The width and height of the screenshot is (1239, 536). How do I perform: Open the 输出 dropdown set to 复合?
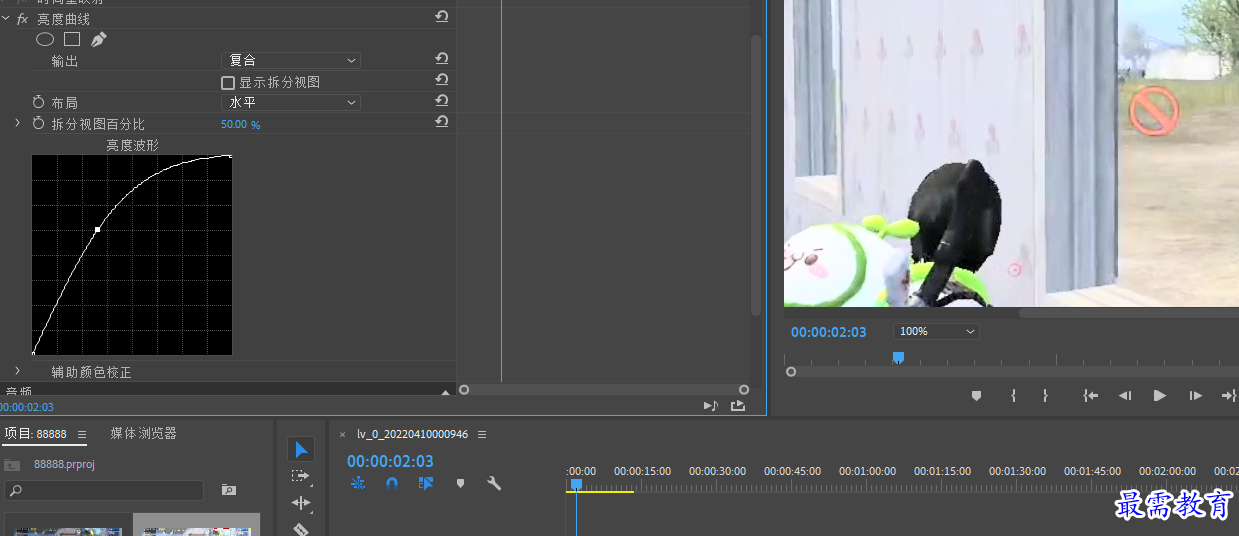click(x=290, y=60)
